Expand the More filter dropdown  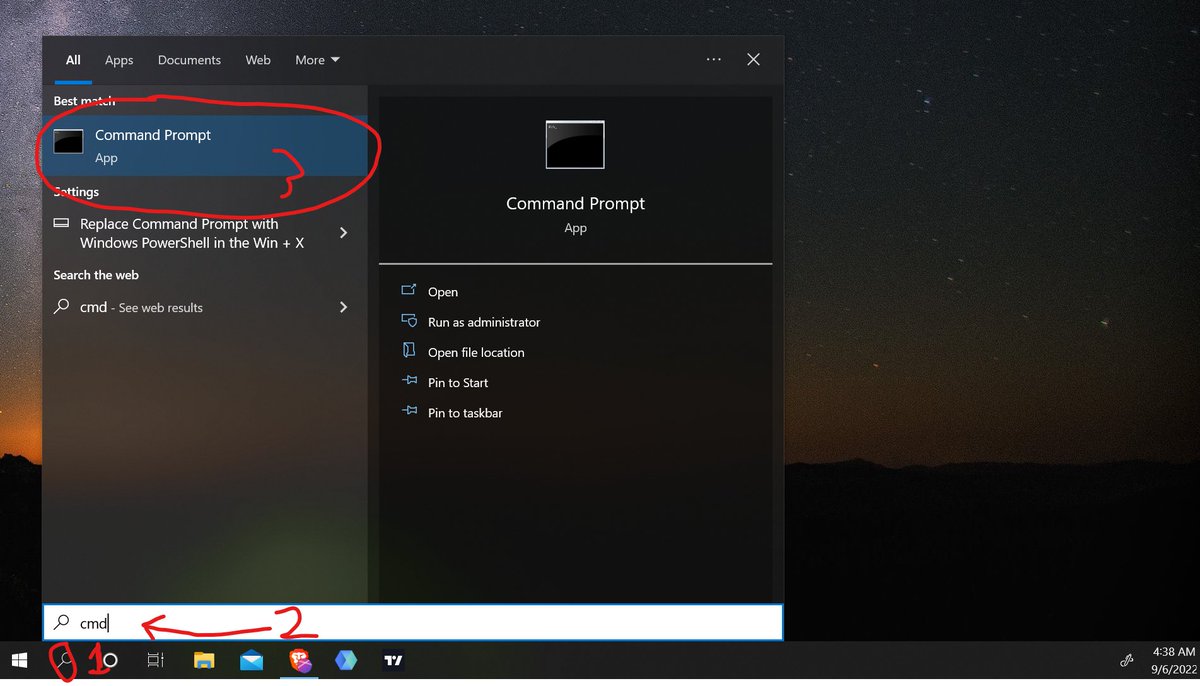(x=317, y=60)
